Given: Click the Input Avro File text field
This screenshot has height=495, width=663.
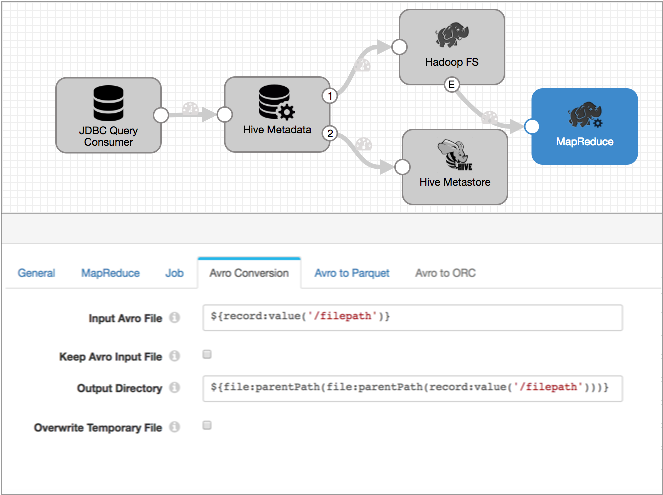Looking at the screenshot, I should pyautogui.click(x=411, y=317).
